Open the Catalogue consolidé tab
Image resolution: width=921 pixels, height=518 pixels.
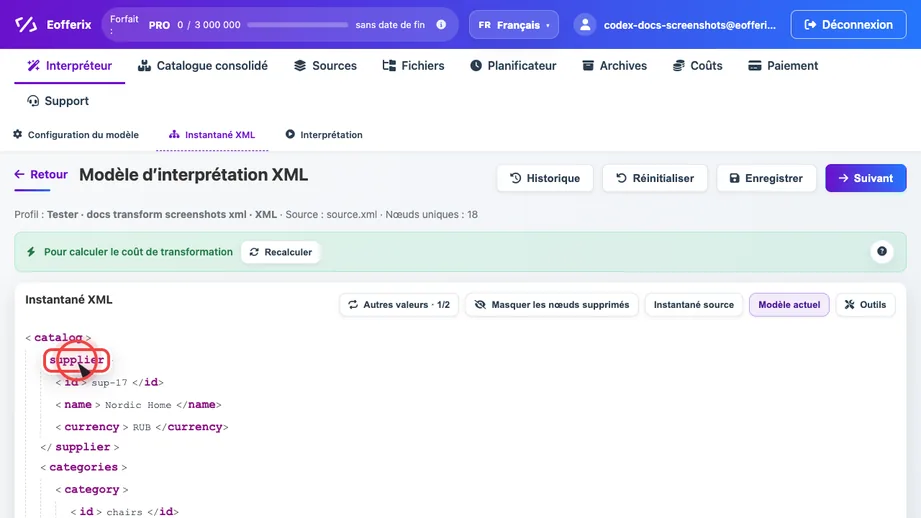pos(203,66)
